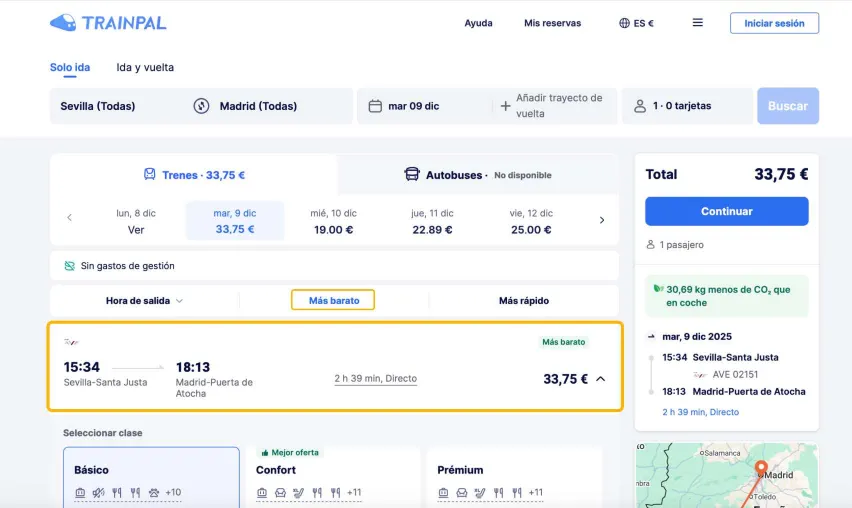Click the TrainPal logo
The image size is (852, 508).
point(108,22)
